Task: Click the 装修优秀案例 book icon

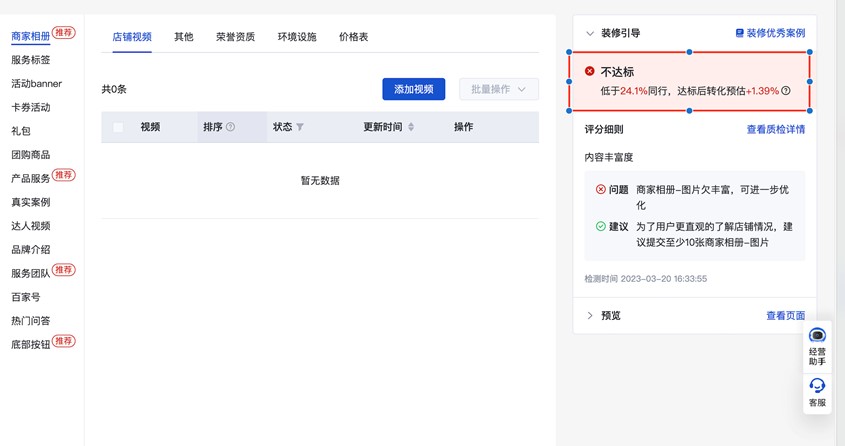Action: pos(740,33)
